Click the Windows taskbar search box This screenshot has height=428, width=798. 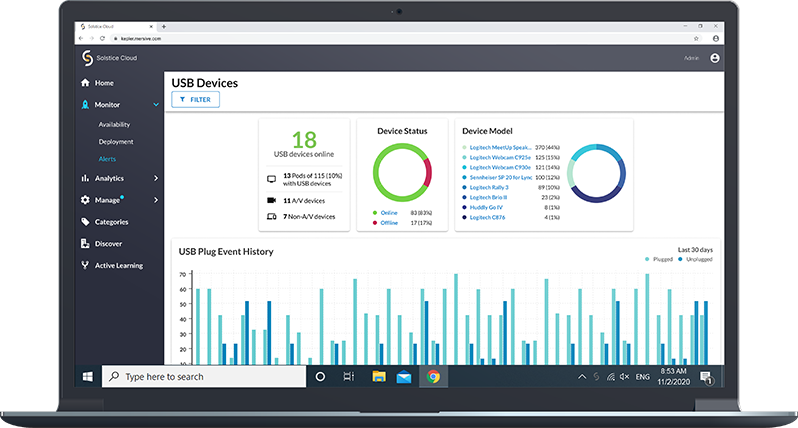click(204, 377)
